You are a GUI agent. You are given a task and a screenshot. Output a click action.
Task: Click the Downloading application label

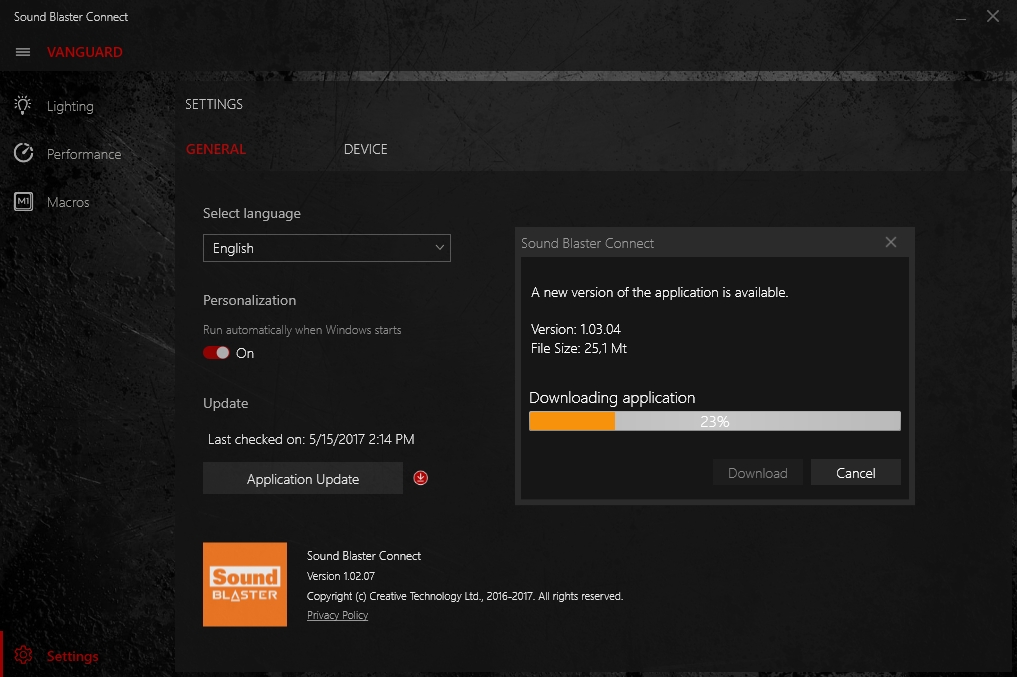(612, 398)
